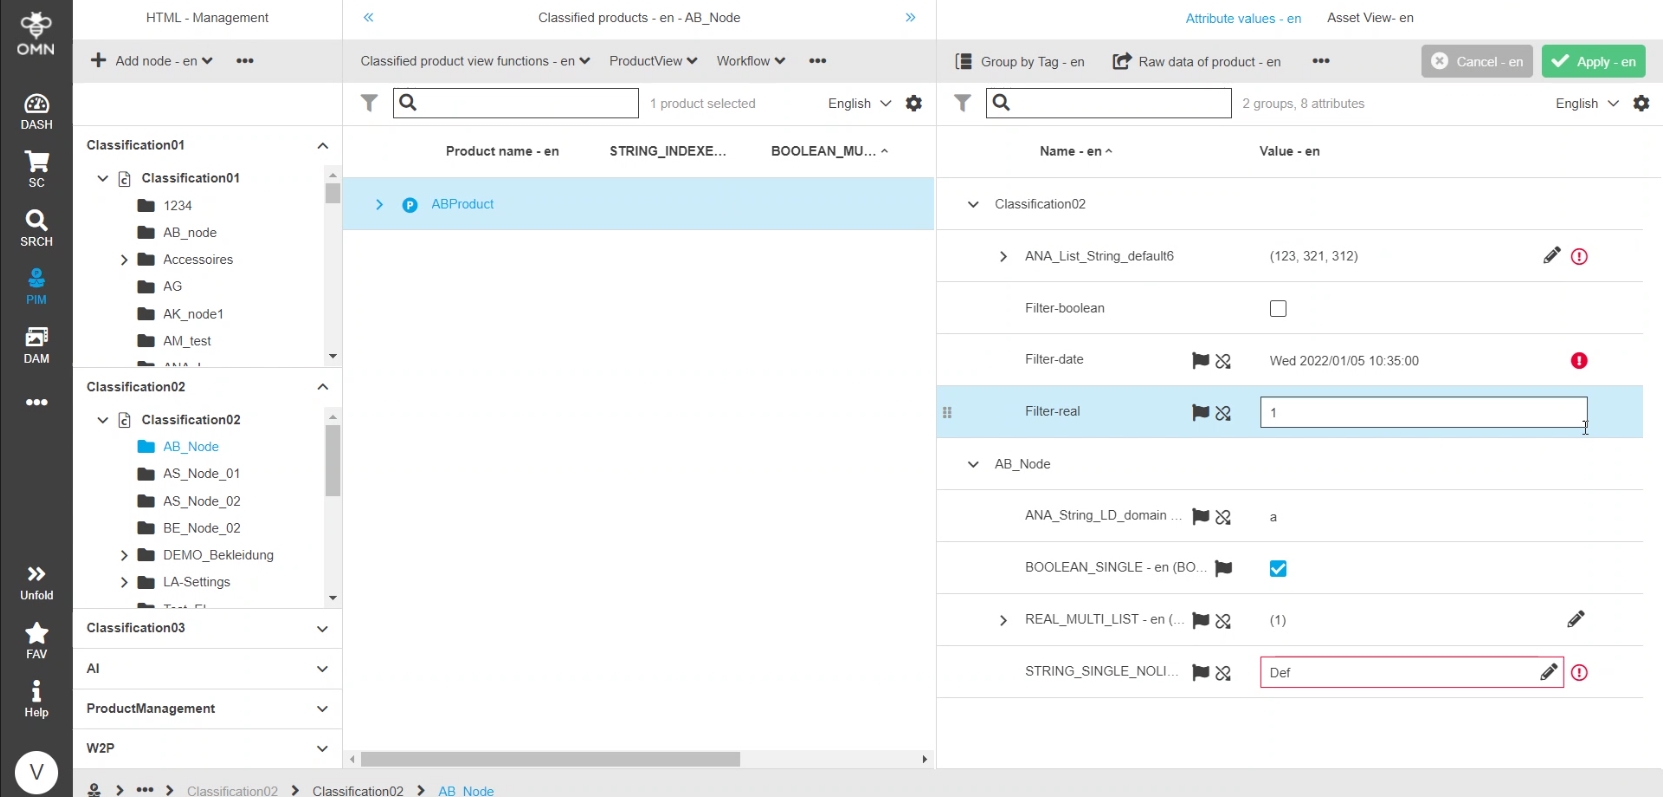Open attribute panel settings gear
Image resolution: width=1663 pixels, height=797 pixels.
[1641, 103]
